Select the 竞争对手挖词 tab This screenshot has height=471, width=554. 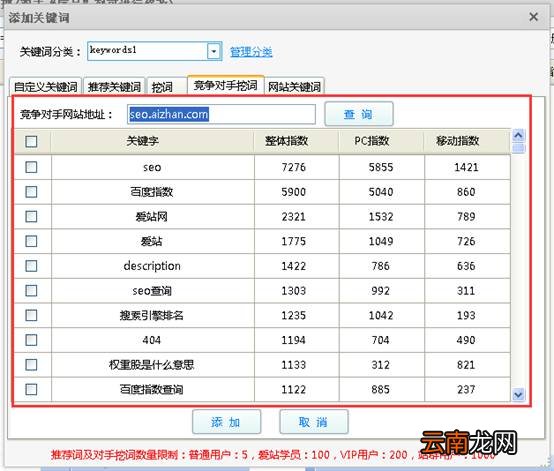[225, 85]
